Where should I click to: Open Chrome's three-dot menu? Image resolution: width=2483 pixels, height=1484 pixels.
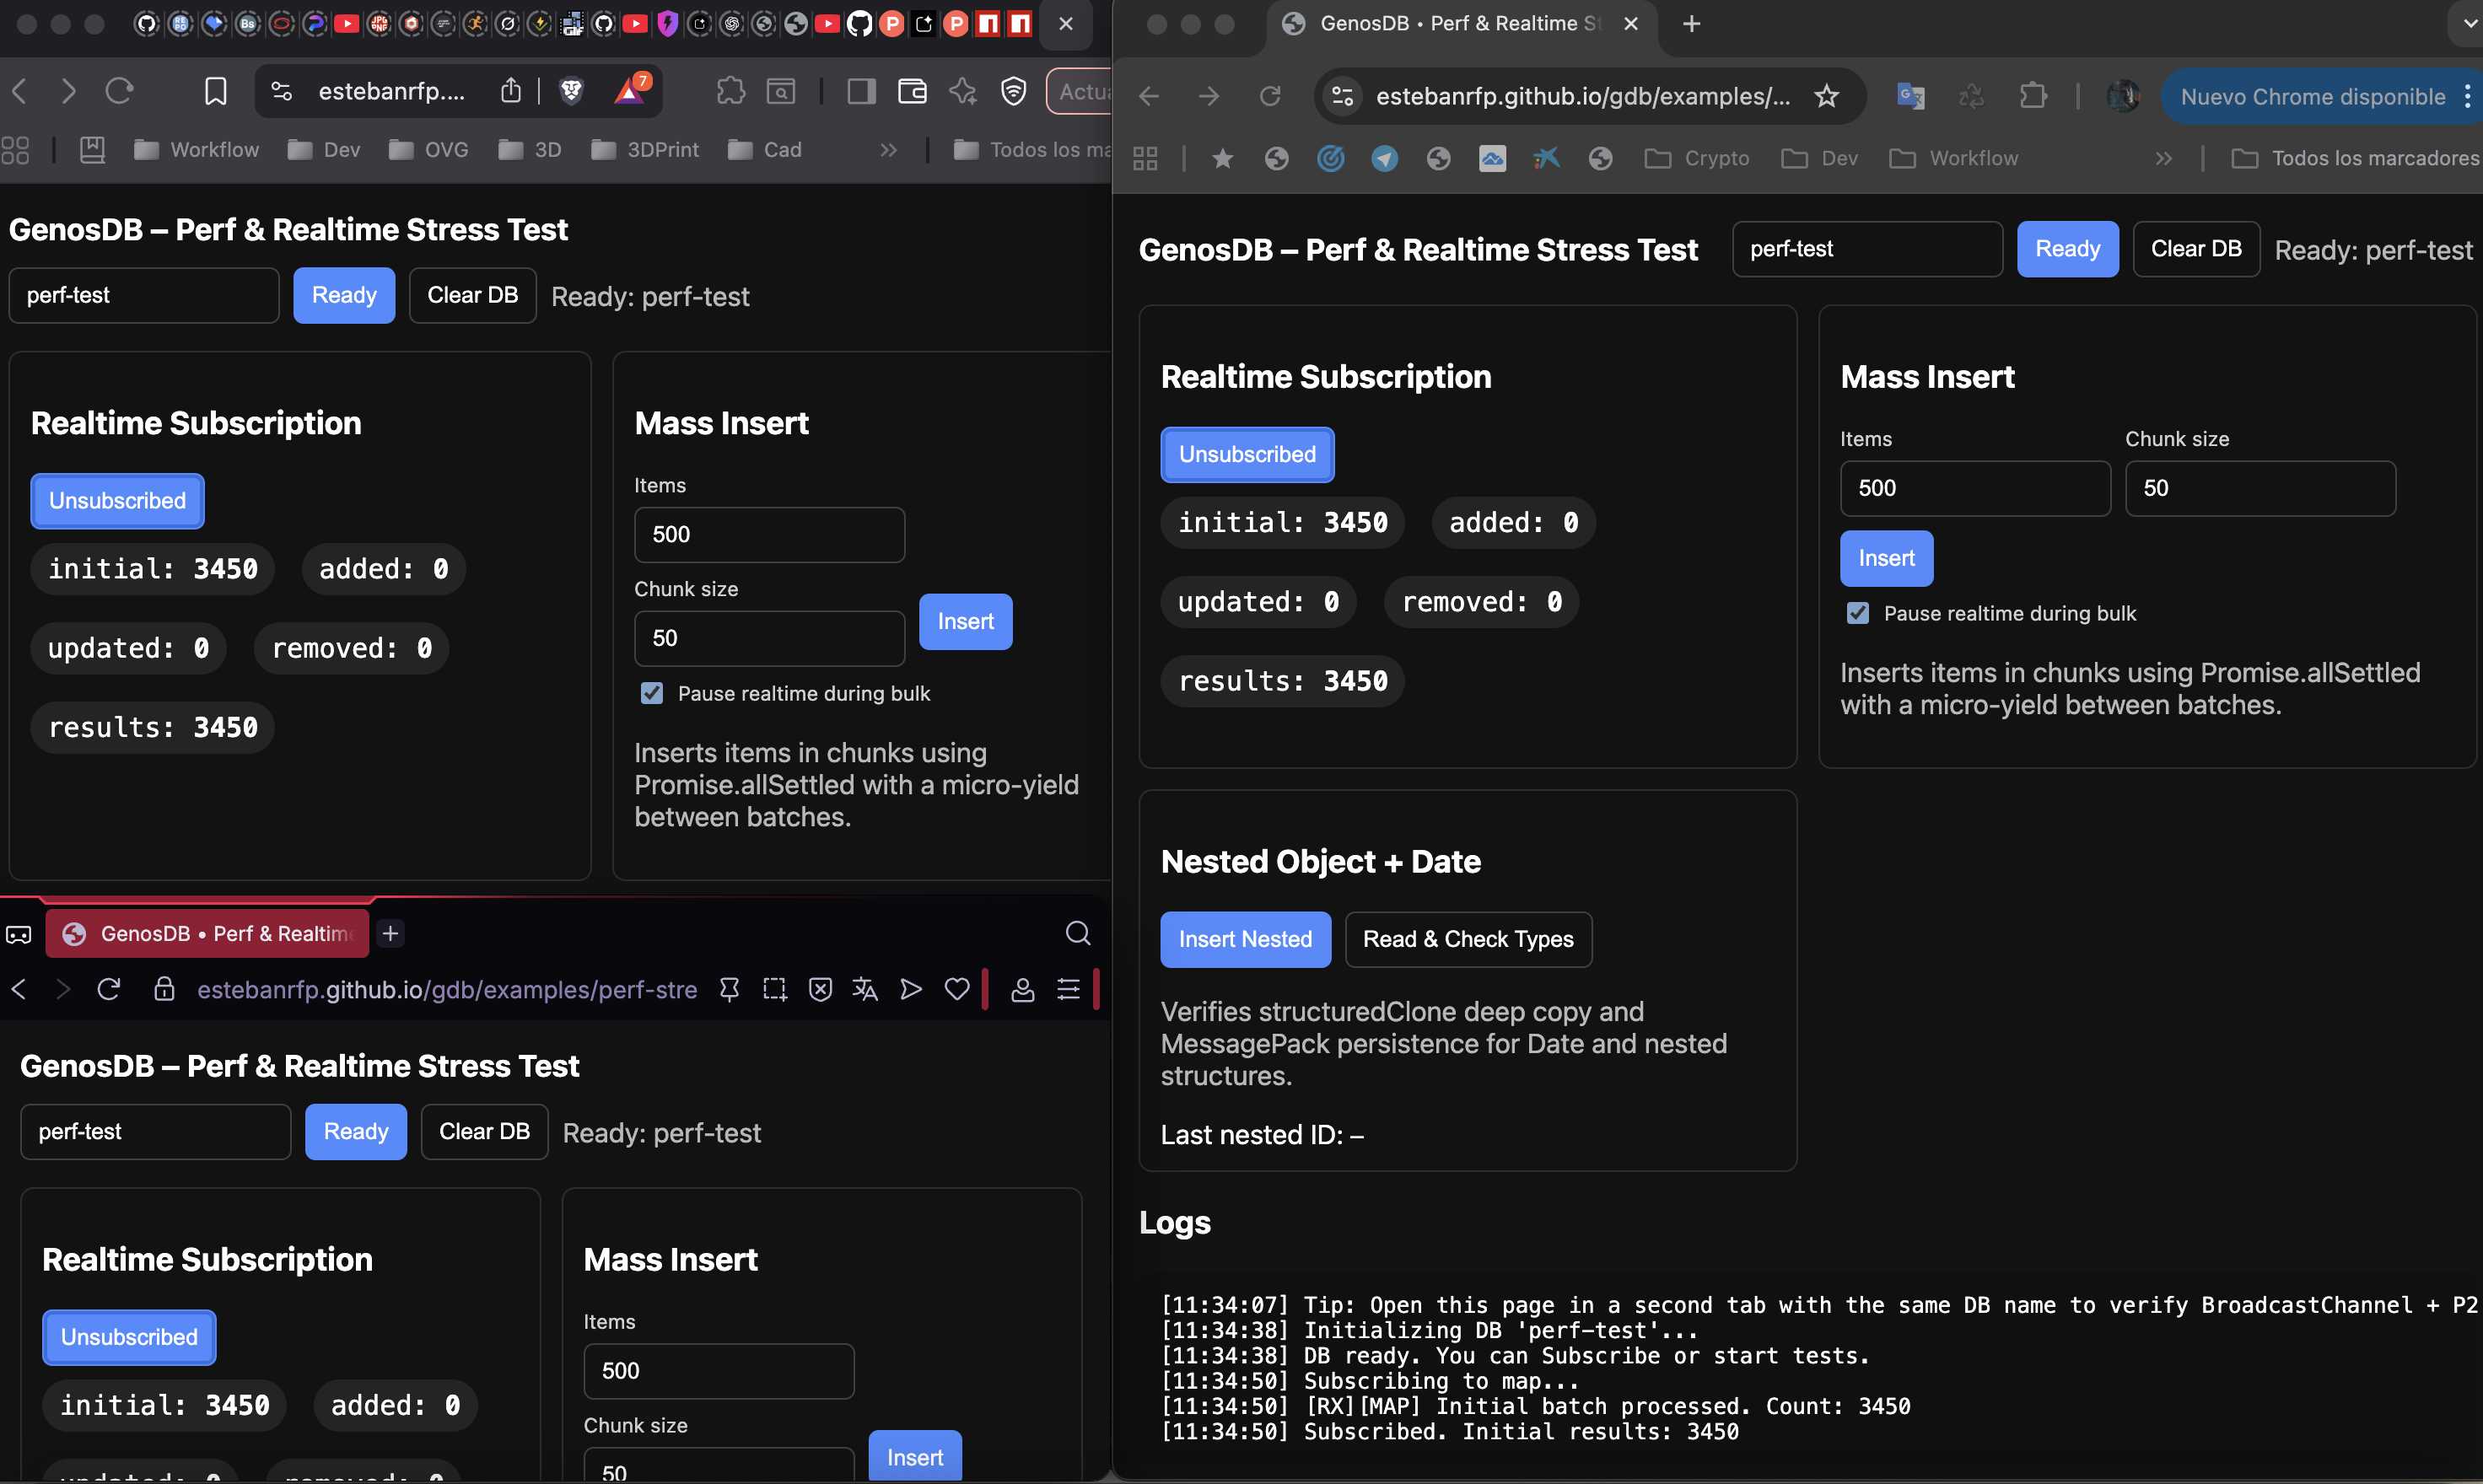(2469, 95)
